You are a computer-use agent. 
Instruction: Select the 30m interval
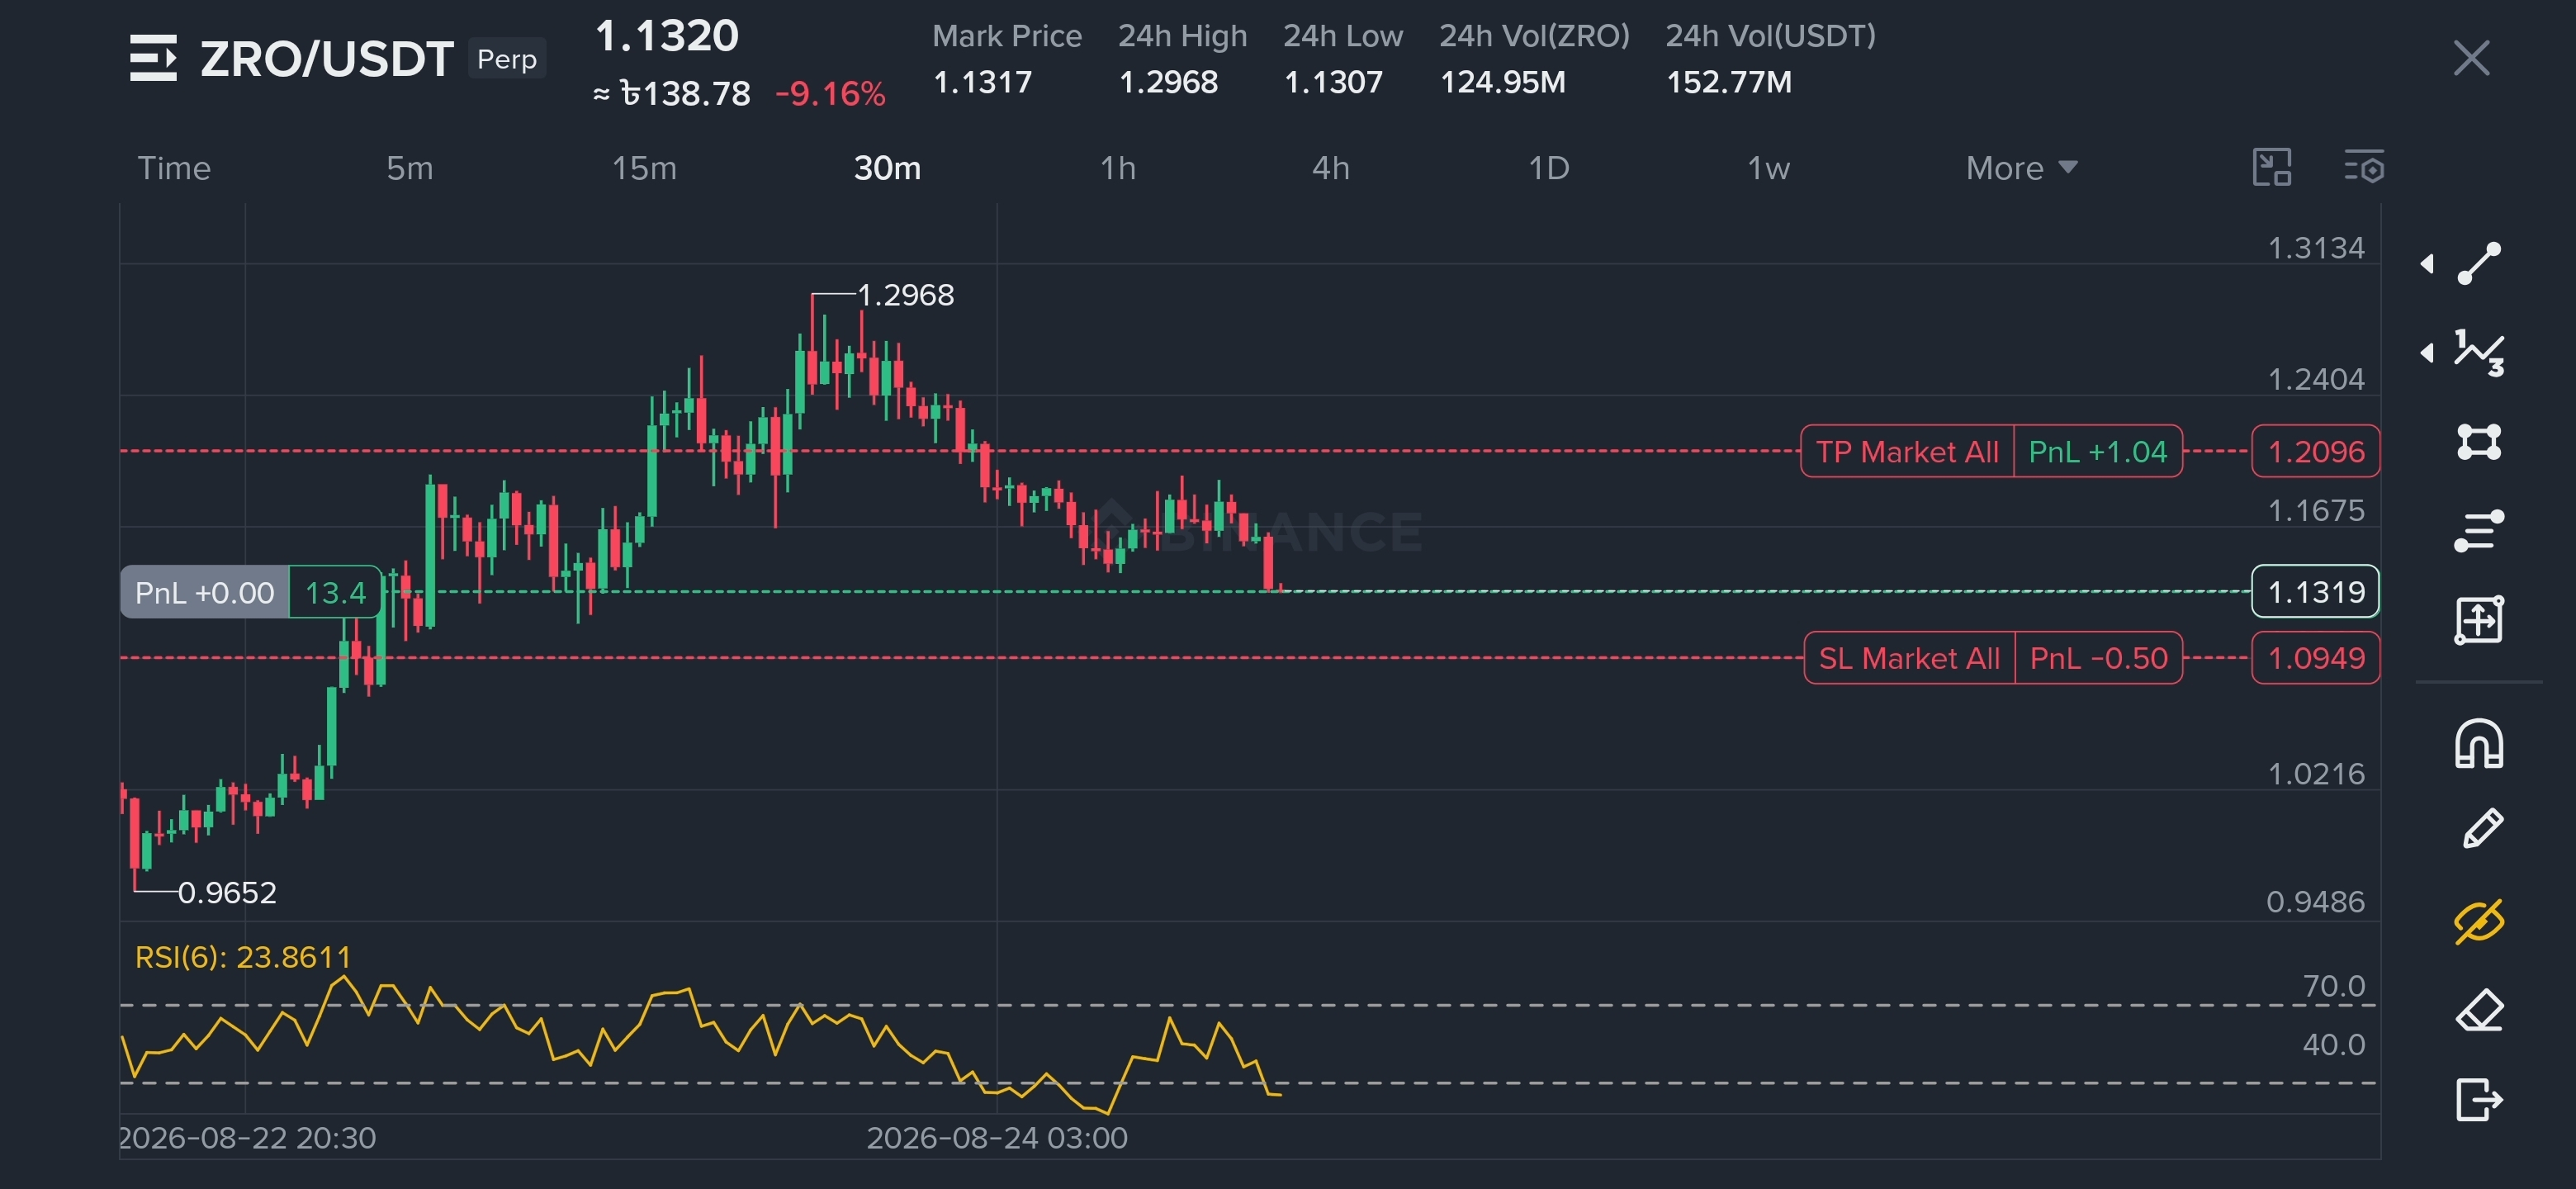point(887,168)
